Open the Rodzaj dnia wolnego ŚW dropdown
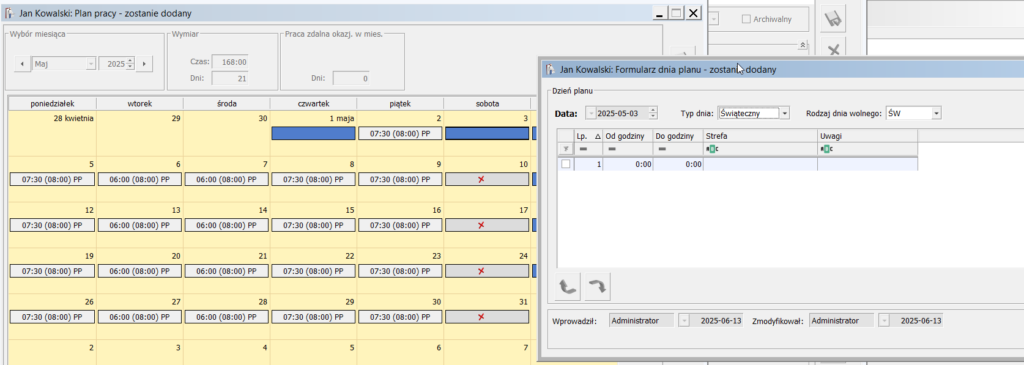Screen dimensions: 1024x365 tap(936, 113)
